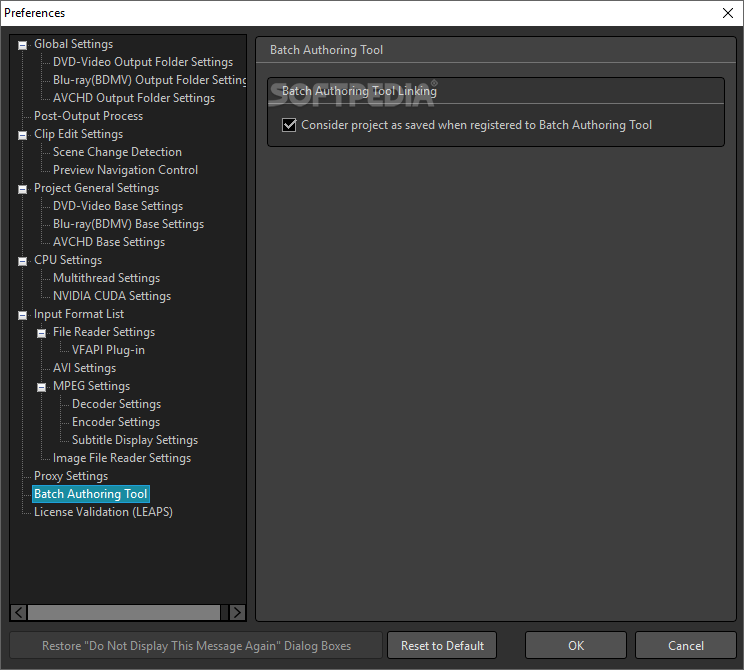Open Multithread Settings
This screenshot has width=744, height=670.
click(x=106, y=279)
